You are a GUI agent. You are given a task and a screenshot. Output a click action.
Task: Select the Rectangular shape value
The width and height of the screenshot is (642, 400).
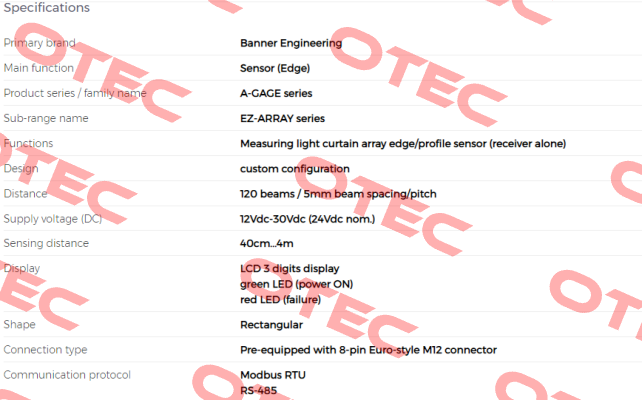pos(271,325)
